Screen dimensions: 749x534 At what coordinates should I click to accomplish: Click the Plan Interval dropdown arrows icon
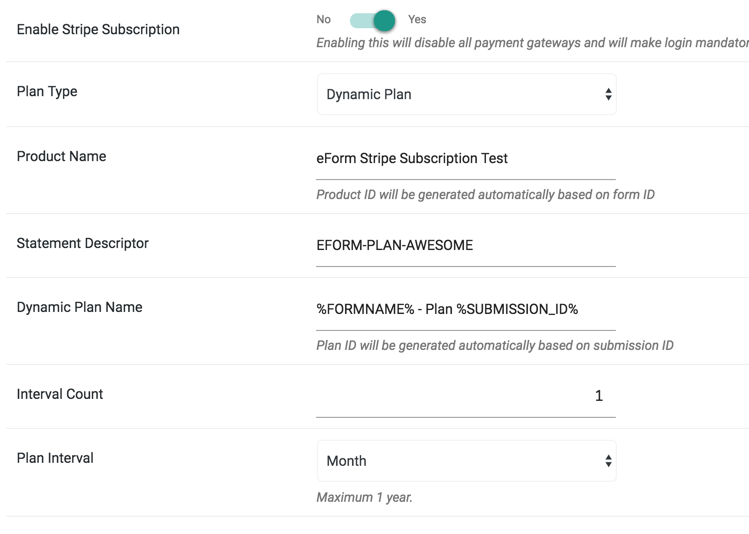[x=608, y=460]
